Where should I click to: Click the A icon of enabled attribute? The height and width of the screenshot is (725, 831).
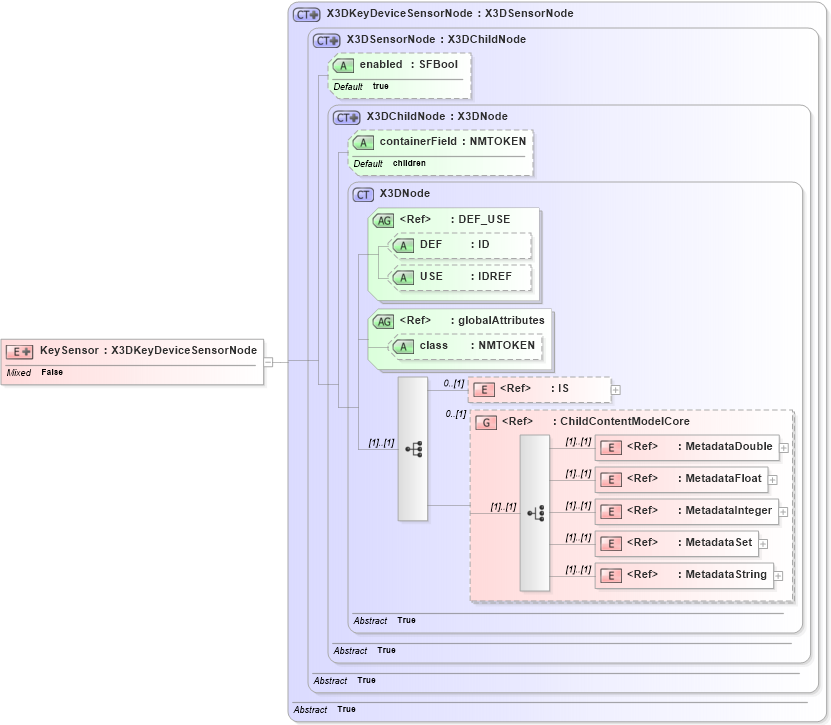343,66
